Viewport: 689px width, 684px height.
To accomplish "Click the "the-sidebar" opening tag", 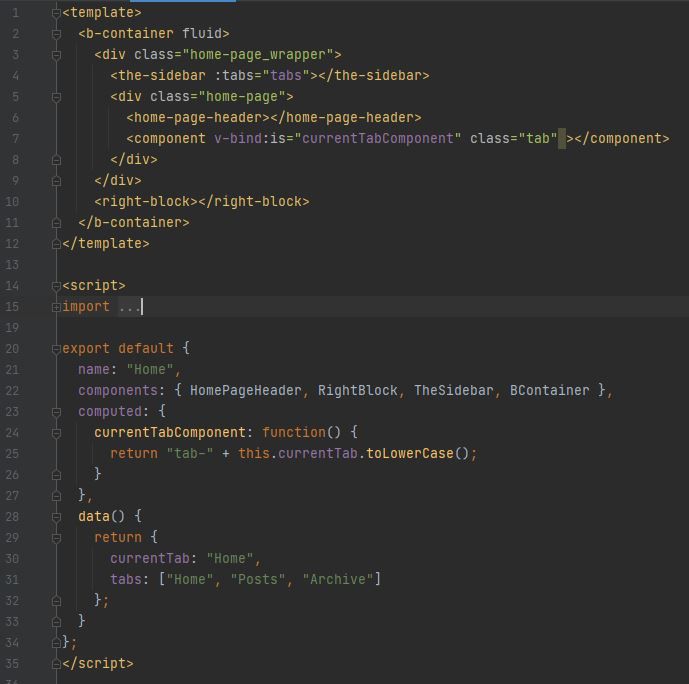I will tap(158, 76).
